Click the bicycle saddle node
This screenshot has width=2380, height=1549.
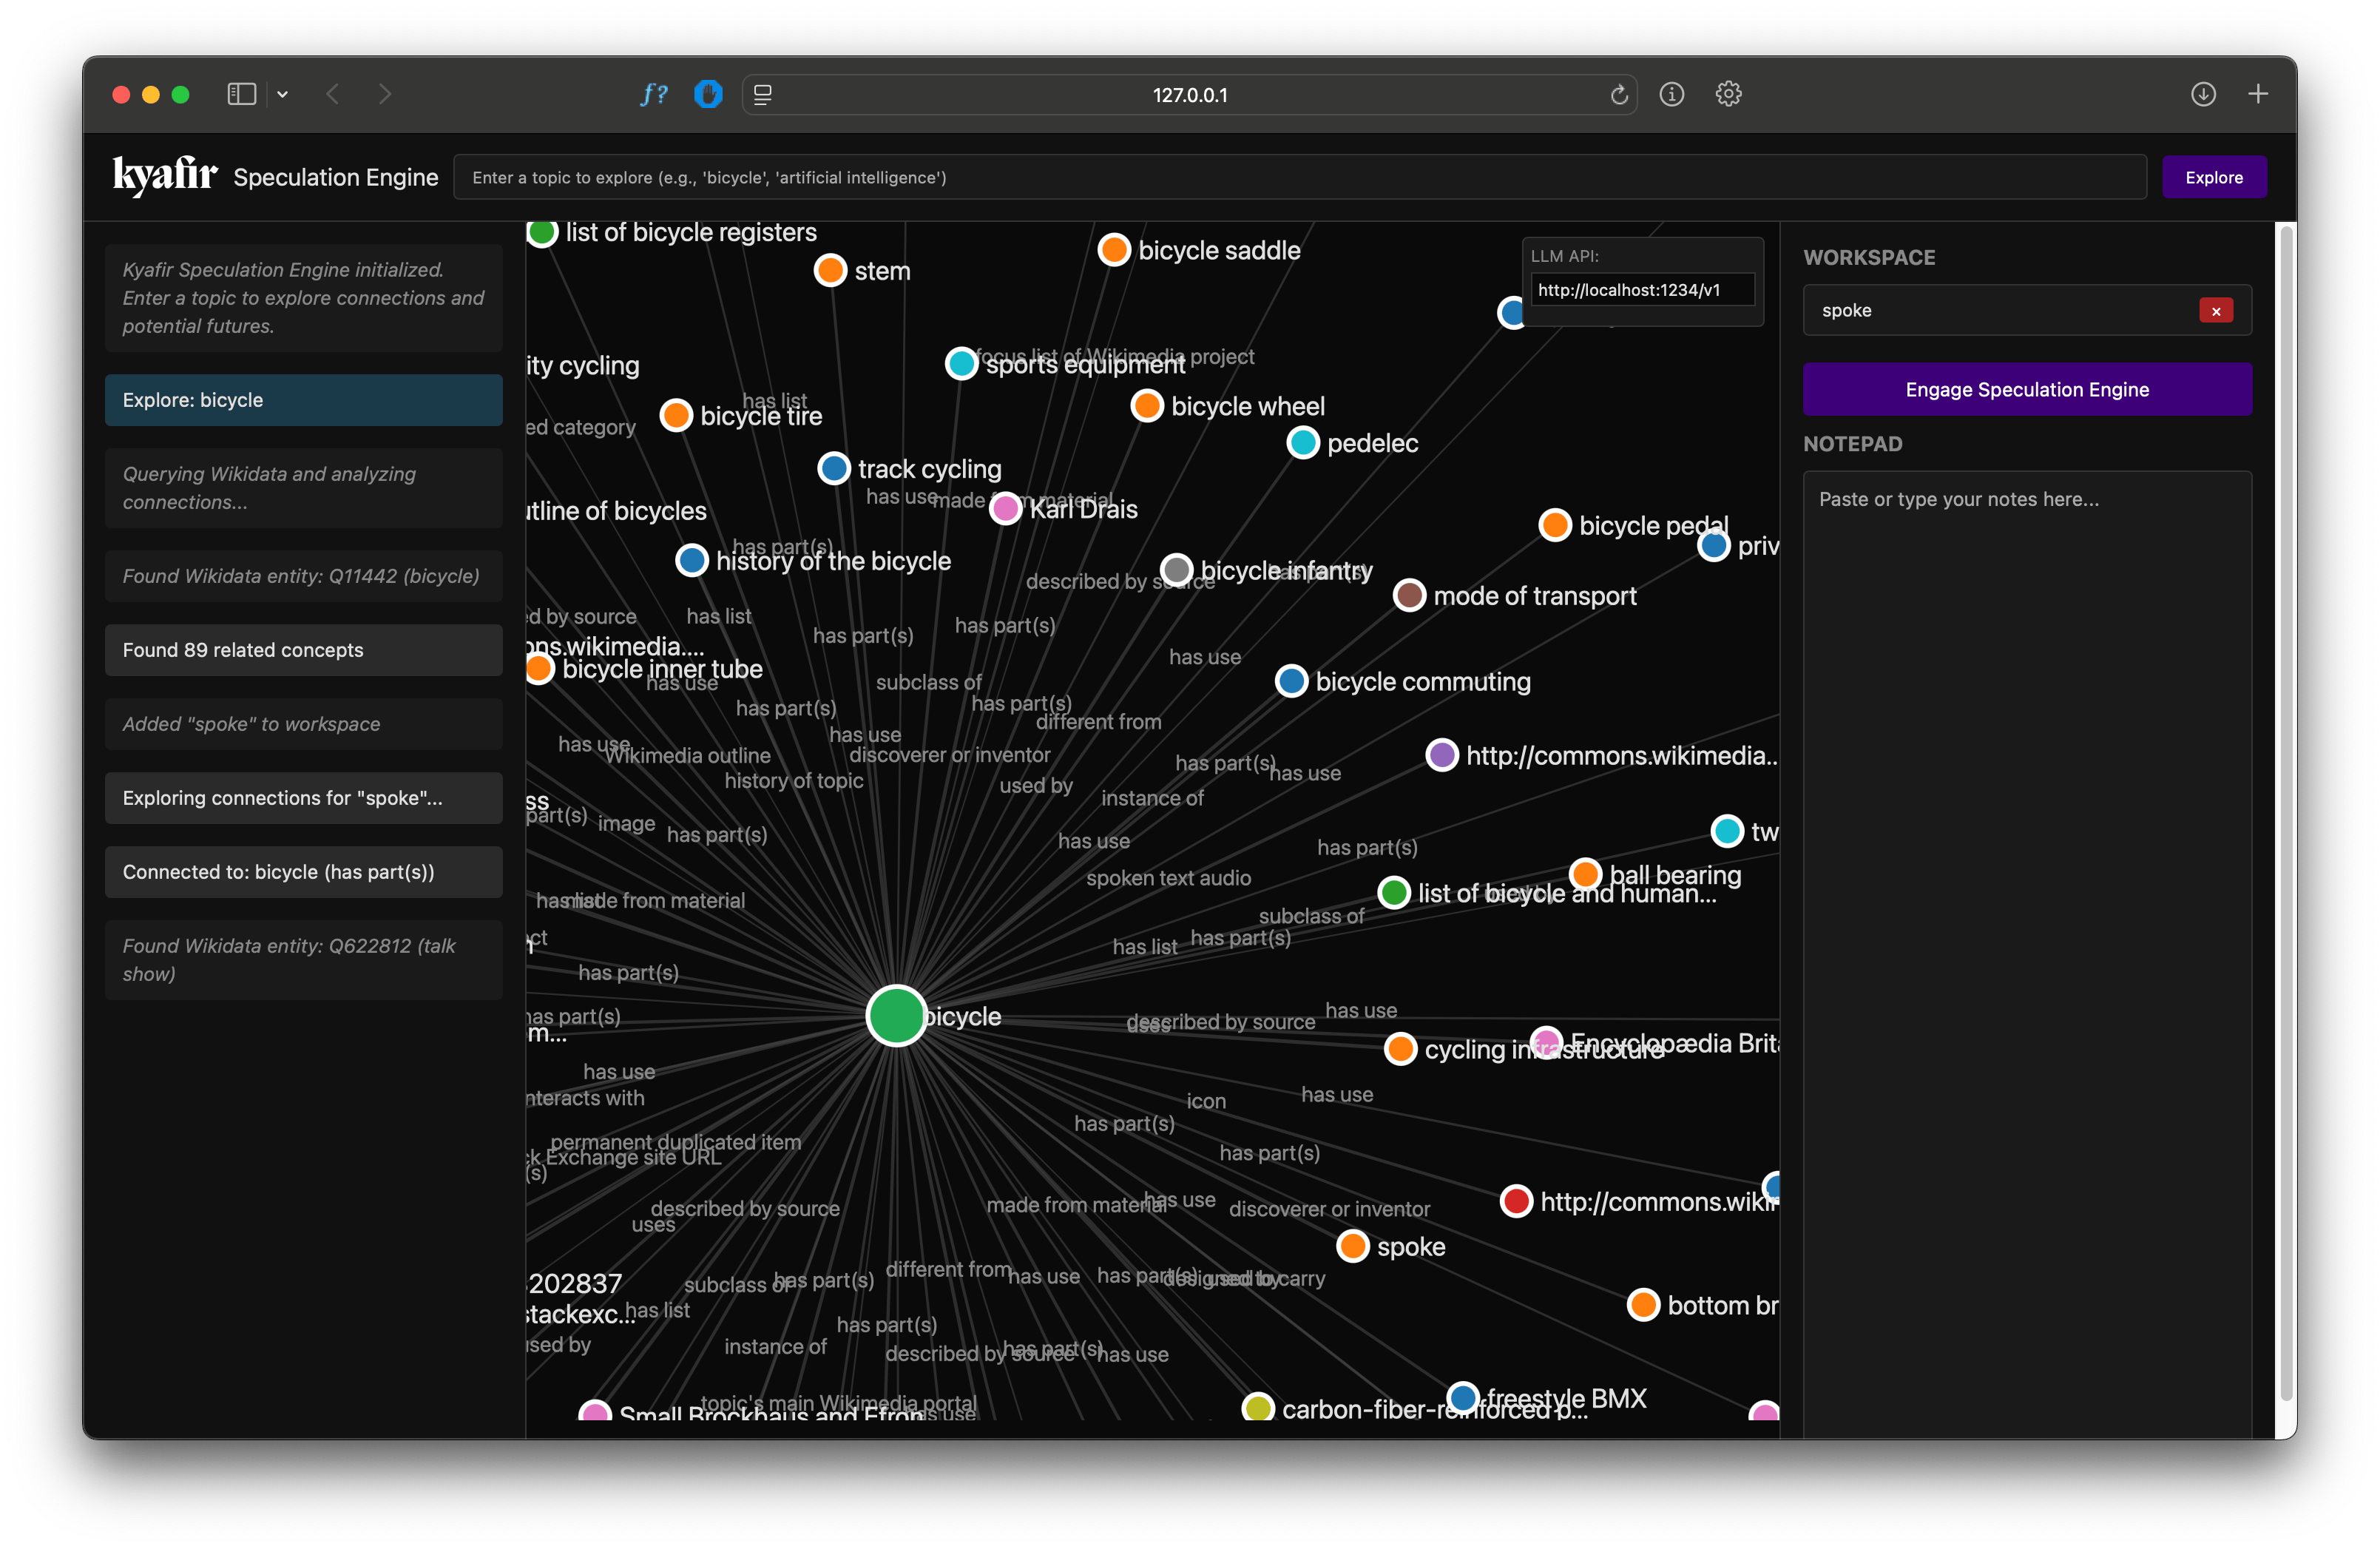1114,250
